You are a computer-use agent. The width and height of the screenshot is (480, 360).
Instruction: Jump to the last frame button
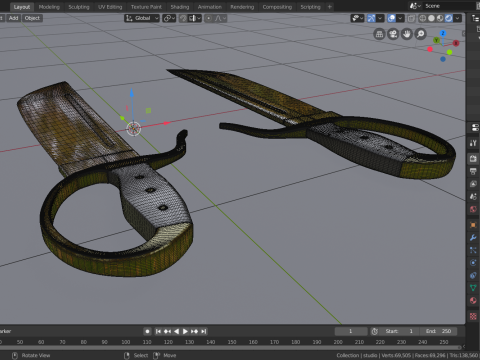pos(204,331)
